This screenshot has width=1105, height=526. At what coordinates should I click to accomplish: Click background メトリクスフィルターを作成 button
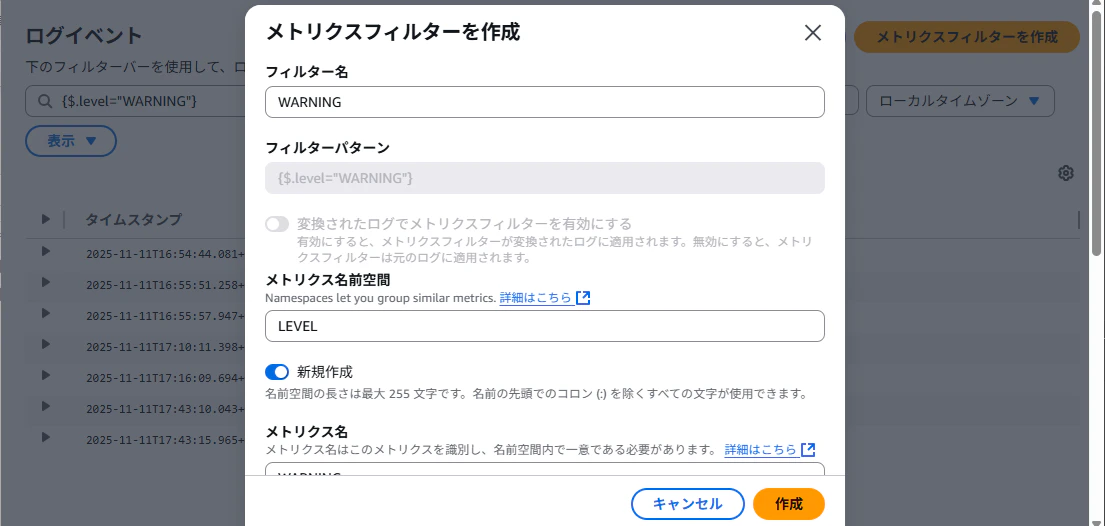pos(967,37)
